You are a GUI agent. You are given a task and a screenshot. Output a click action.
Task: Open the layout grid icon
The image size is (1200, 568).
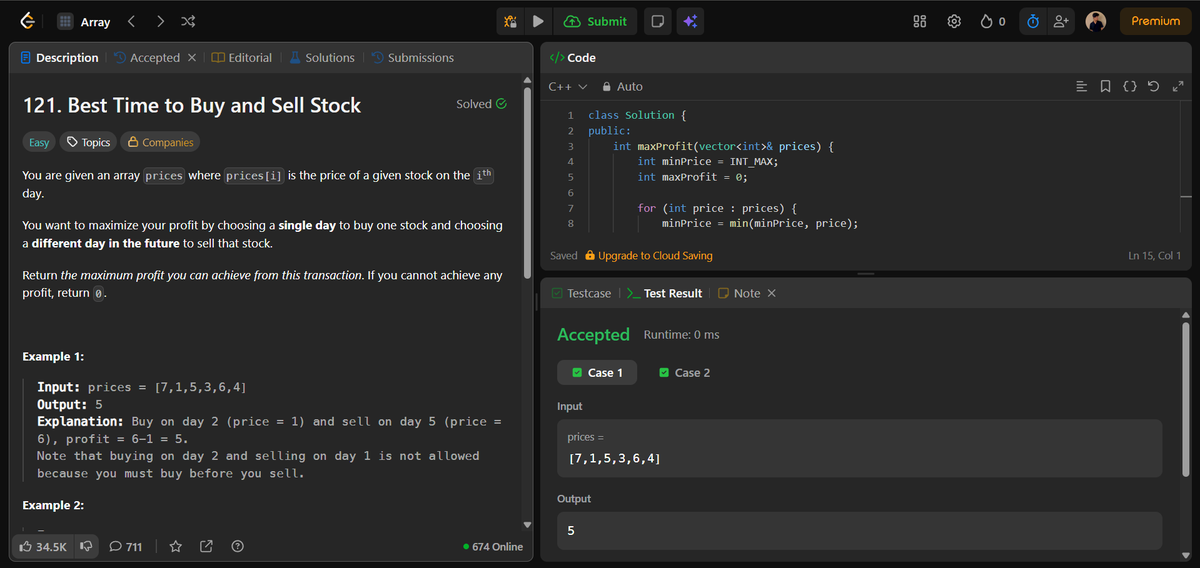click(x=921, y=21)
